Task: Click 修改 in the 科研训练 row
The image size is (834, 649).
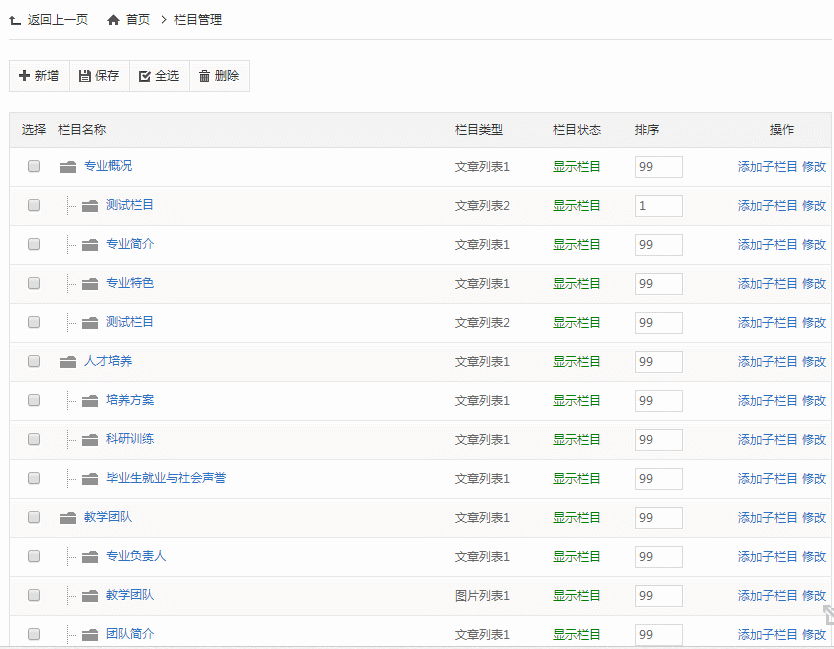Action: (814, 440)
